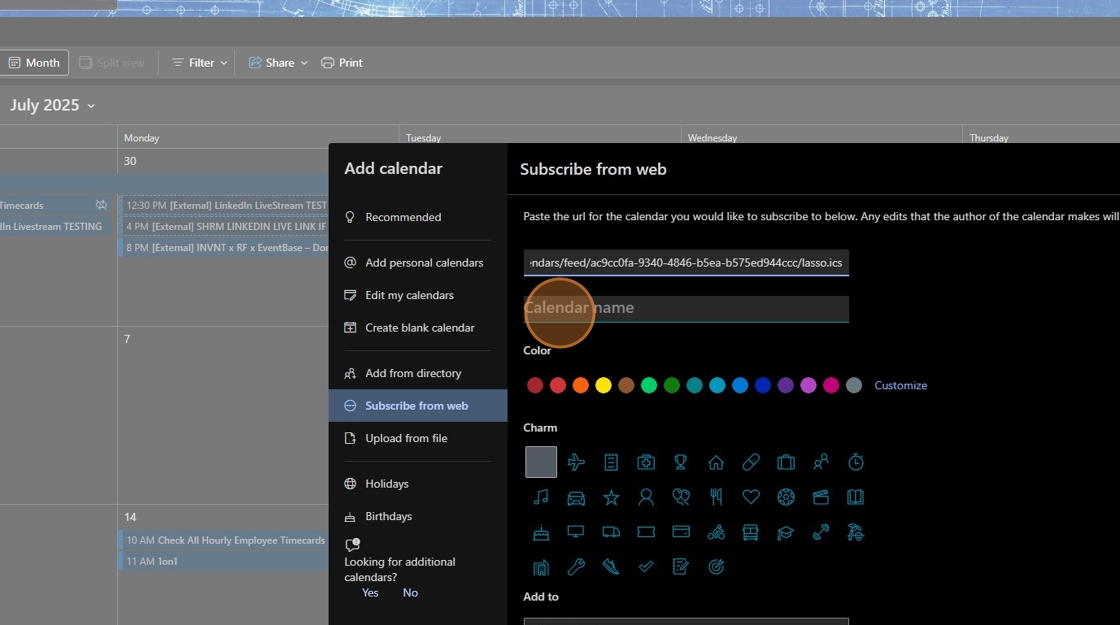This screenshot has height=625, width=1120.
Task: Go to Holidays calendars
Action: pyautogui.click(x=387, y=484)
